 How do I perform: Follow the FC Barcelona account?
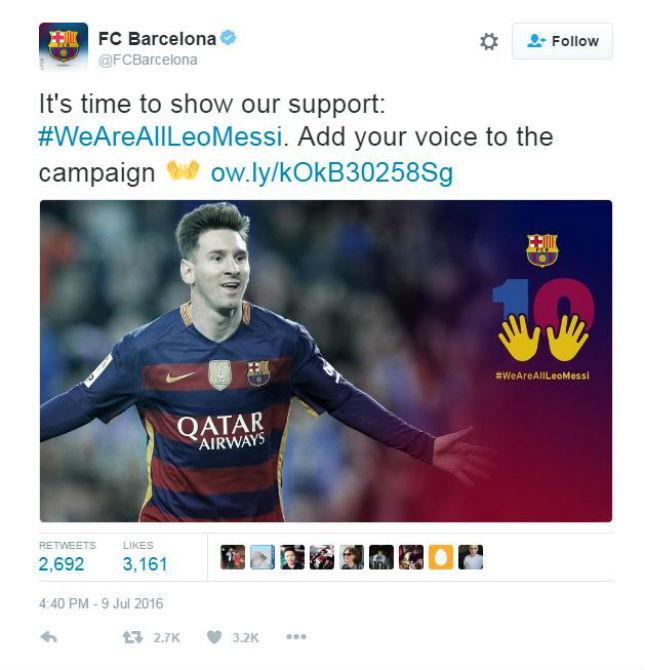click(x=562, y=41)
